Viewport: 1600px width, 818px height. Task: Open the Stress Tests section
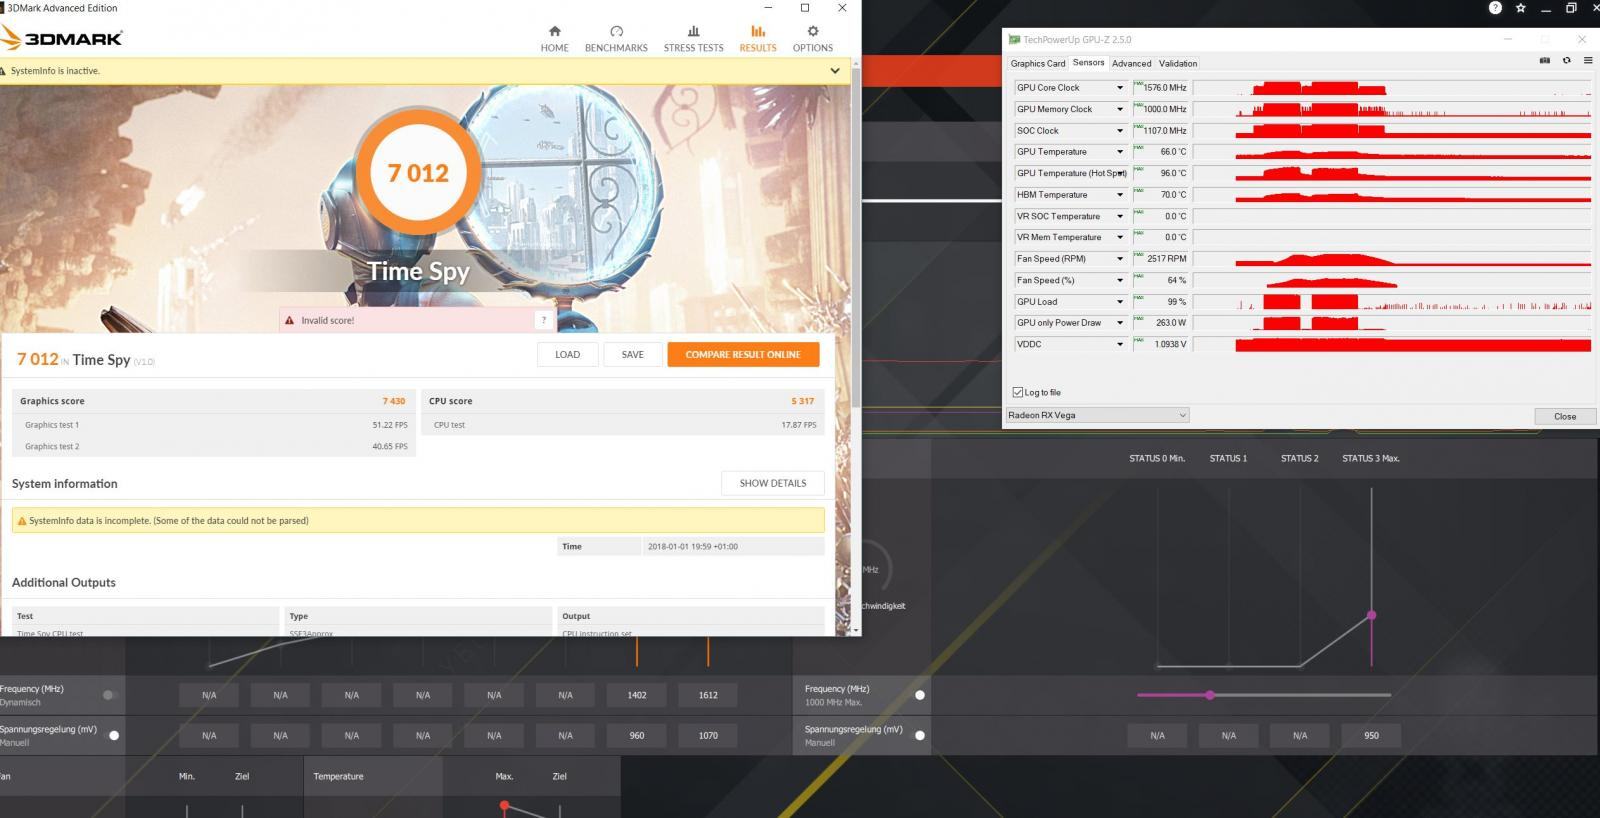693,39
